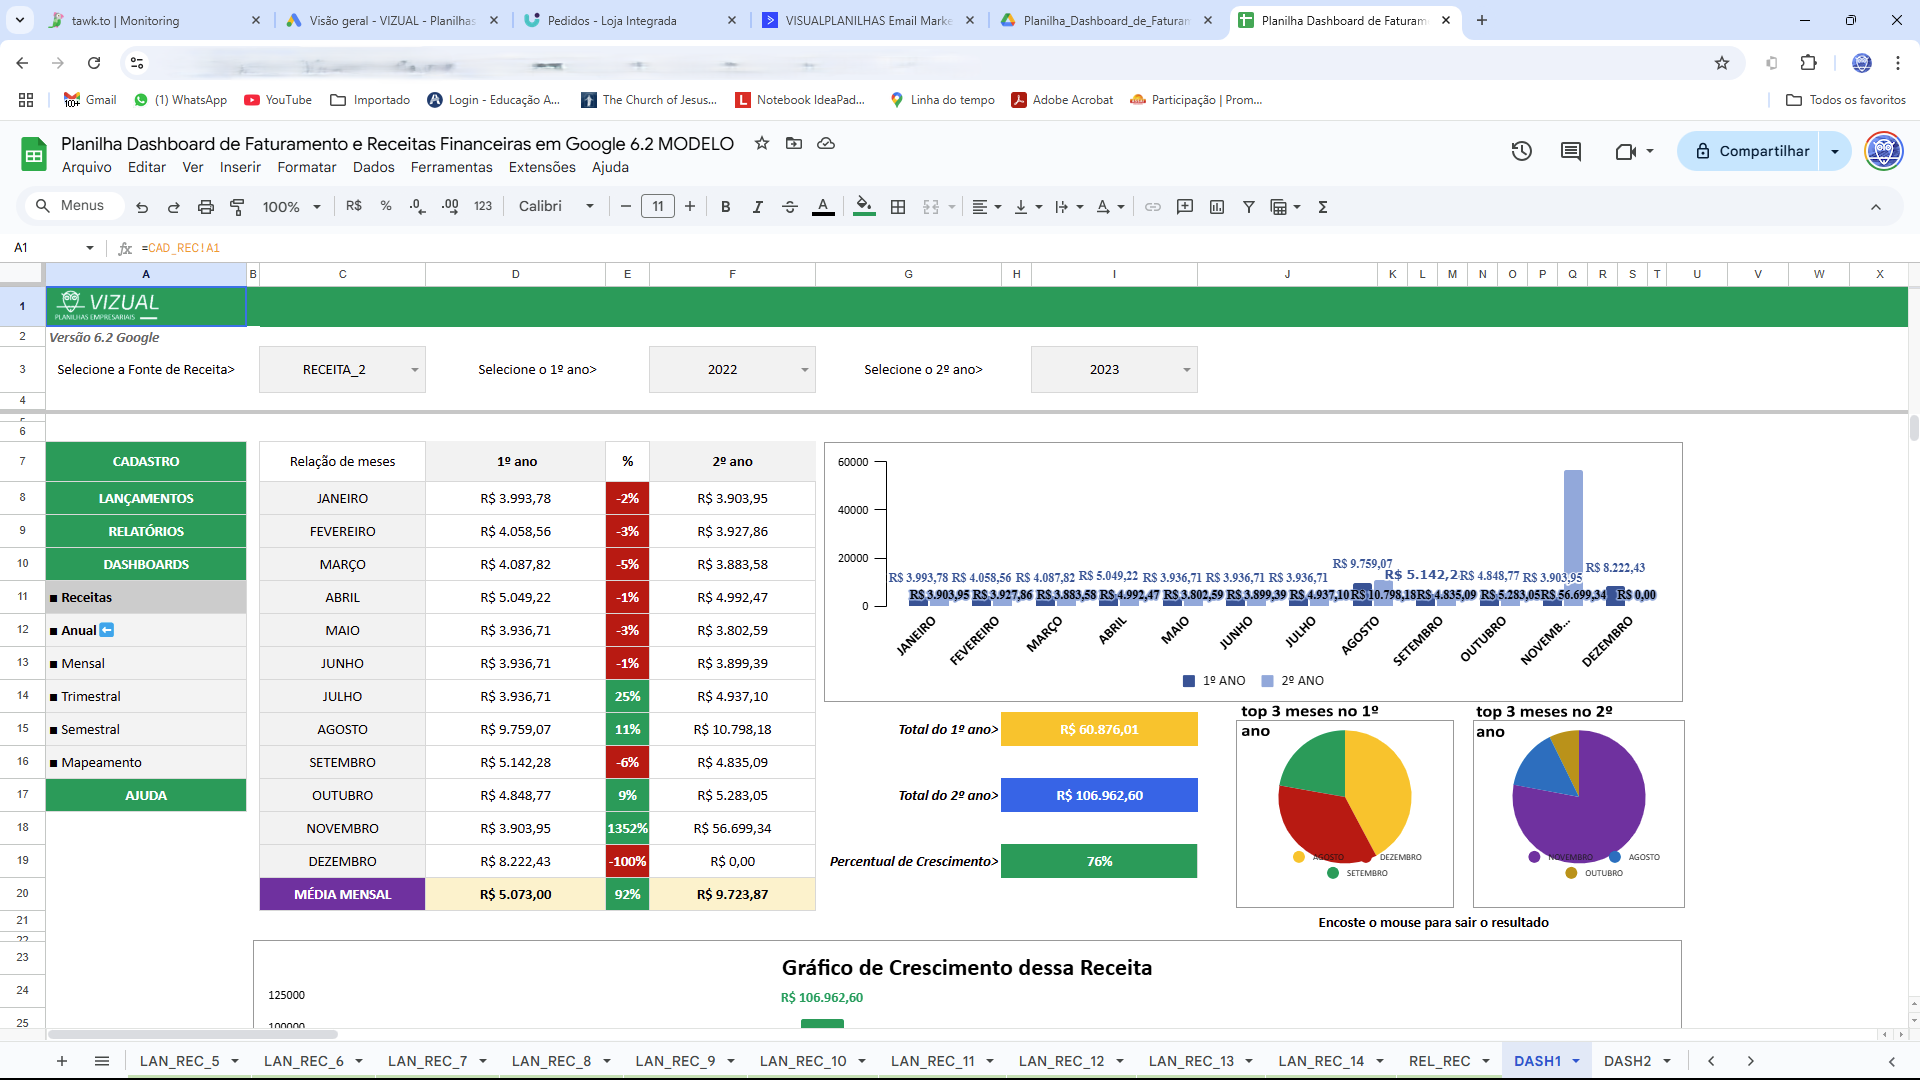Switch to the DASH2 sheet tab
This screenshot has width=1920, height=1080.
tap(1627, 1061)
